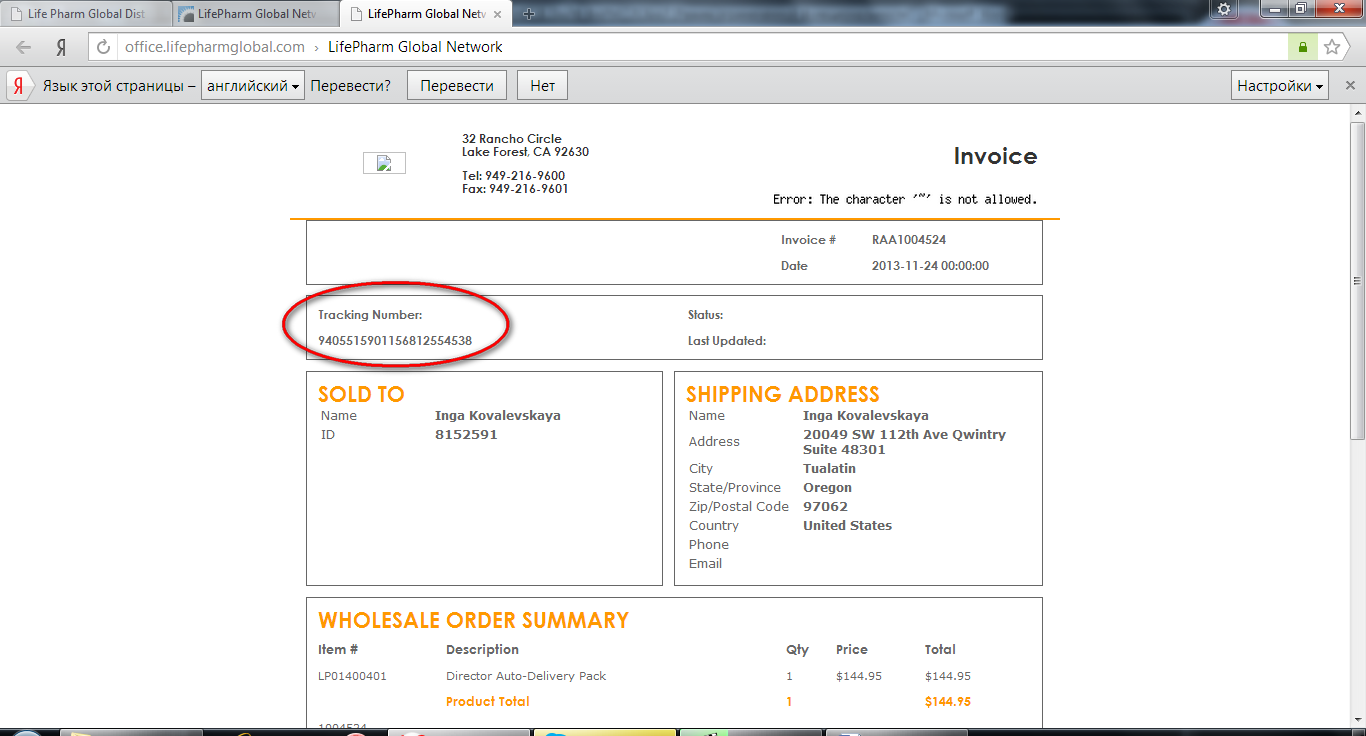Click the browser back arrow

coord(23,47)
